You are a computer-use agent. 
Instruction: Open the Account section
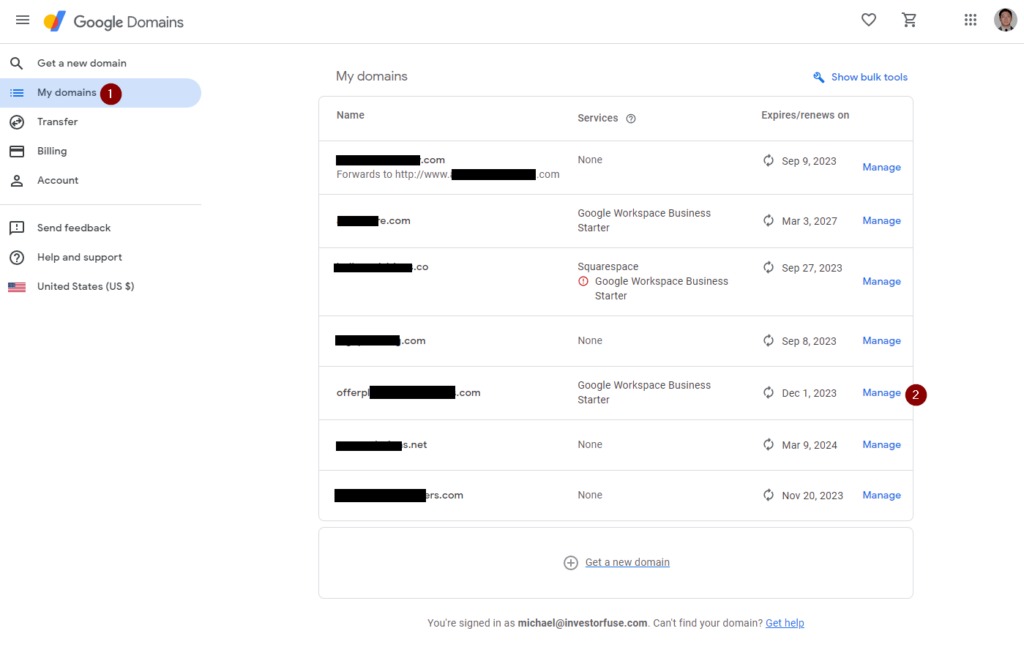(x=57, y=181)
